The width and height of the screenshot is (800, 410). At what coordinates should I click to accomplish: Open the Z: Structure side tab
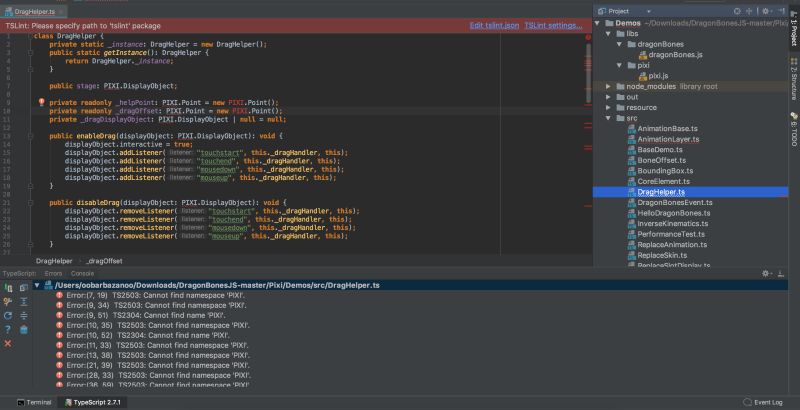tap(794, 79)
